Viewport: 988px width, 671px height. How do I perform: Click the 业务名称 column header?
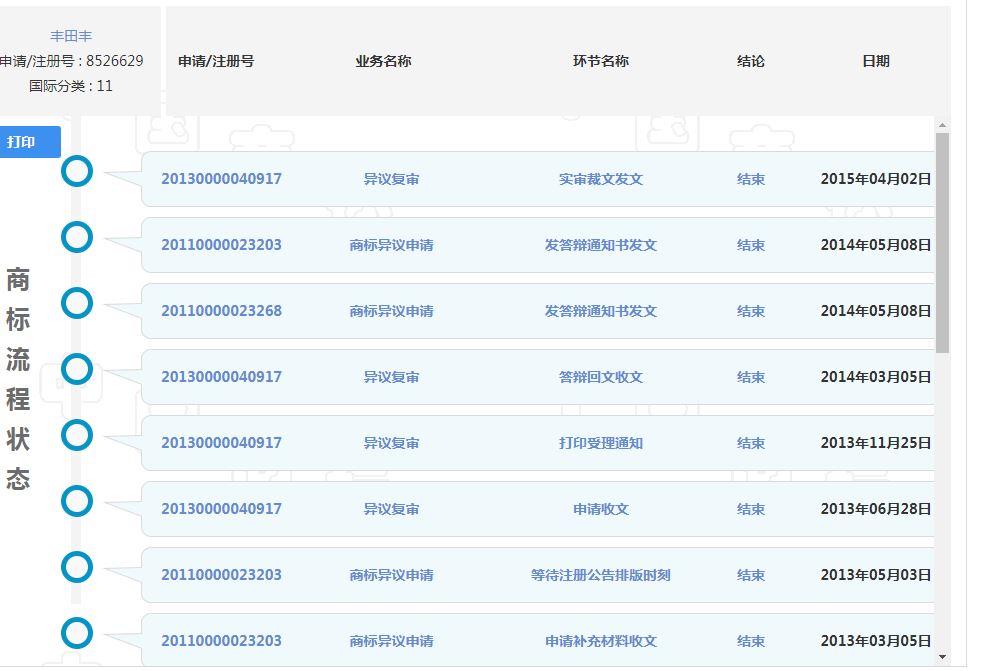click(x=383, y=61)
